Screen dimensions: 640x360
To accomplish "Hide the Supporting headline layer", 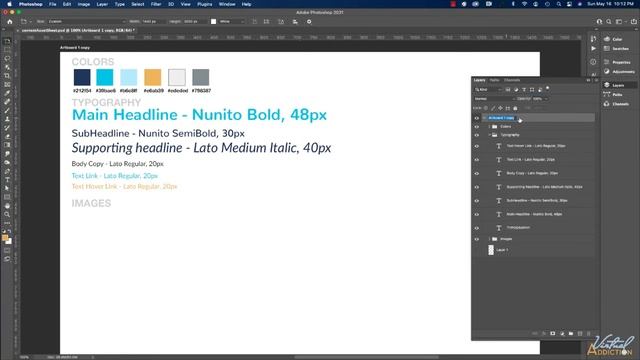I will point(476,187).
